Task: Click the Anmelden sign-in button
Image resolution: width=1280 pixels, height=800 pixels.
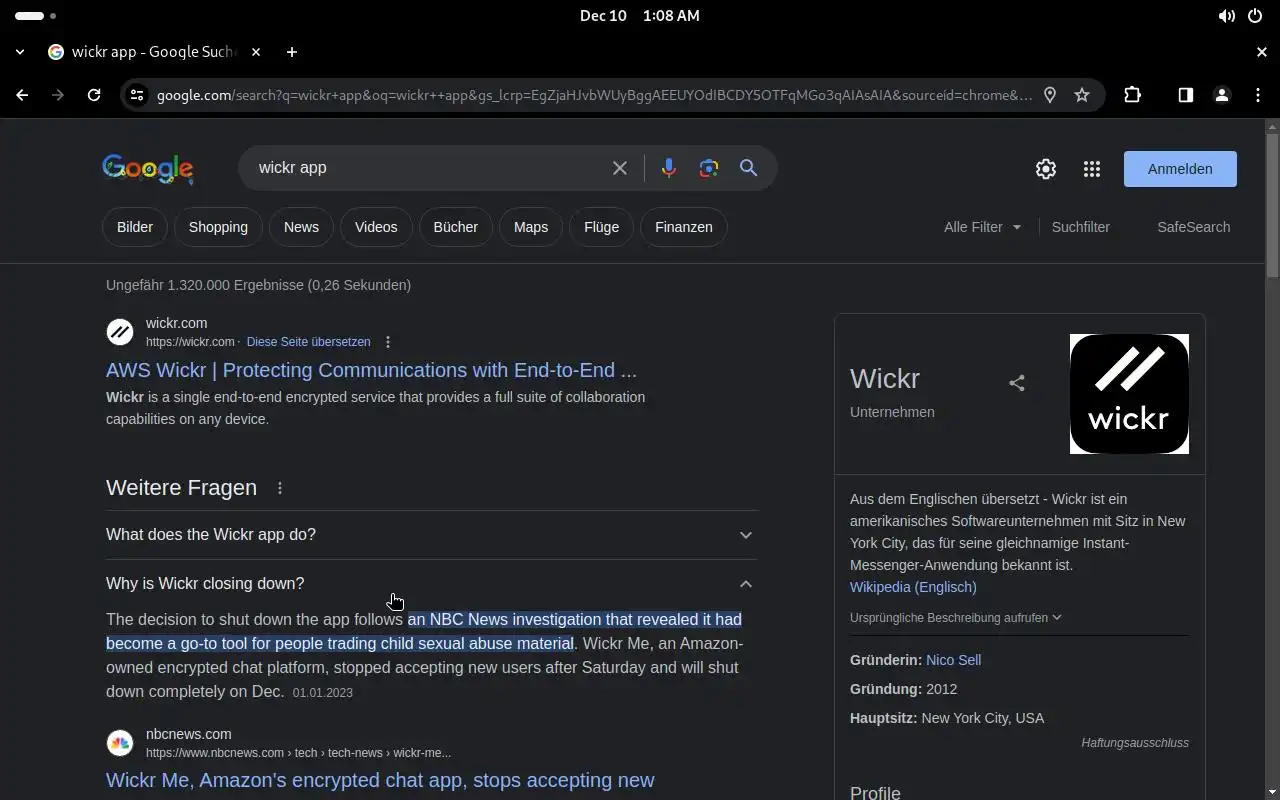Action: (x=1180, y=169)
